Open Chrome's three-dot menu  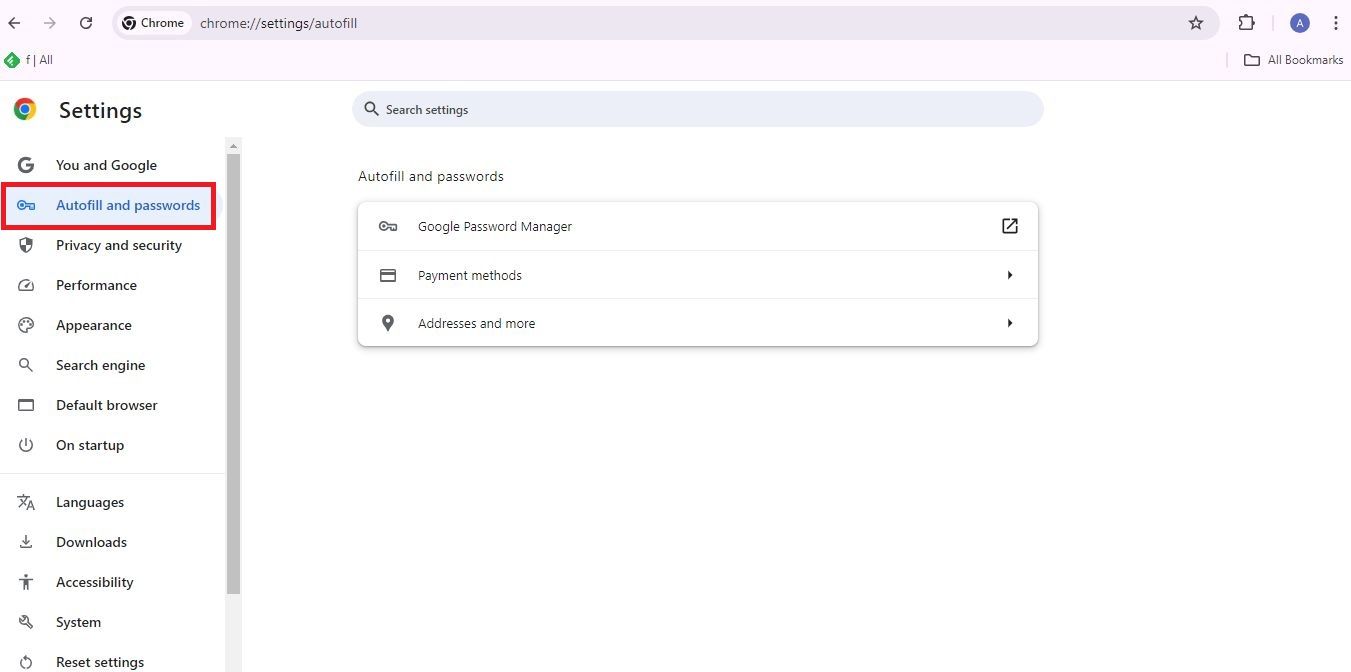pyautogui.click(x=1337, y=23)
